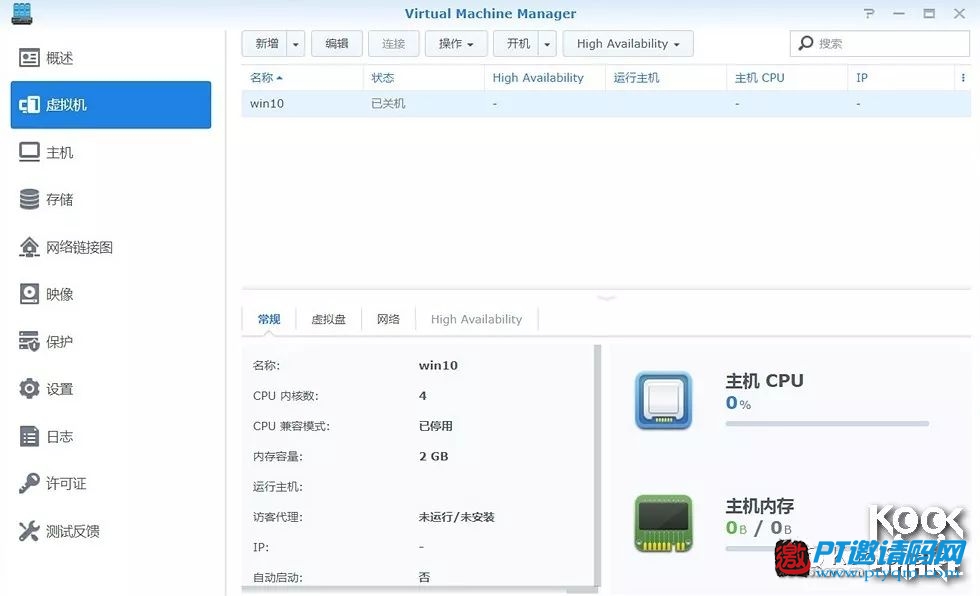The width and height of the screenshot is (980, 596).
Task: Click the 编辑 edit button
Action: coord(336,44)
